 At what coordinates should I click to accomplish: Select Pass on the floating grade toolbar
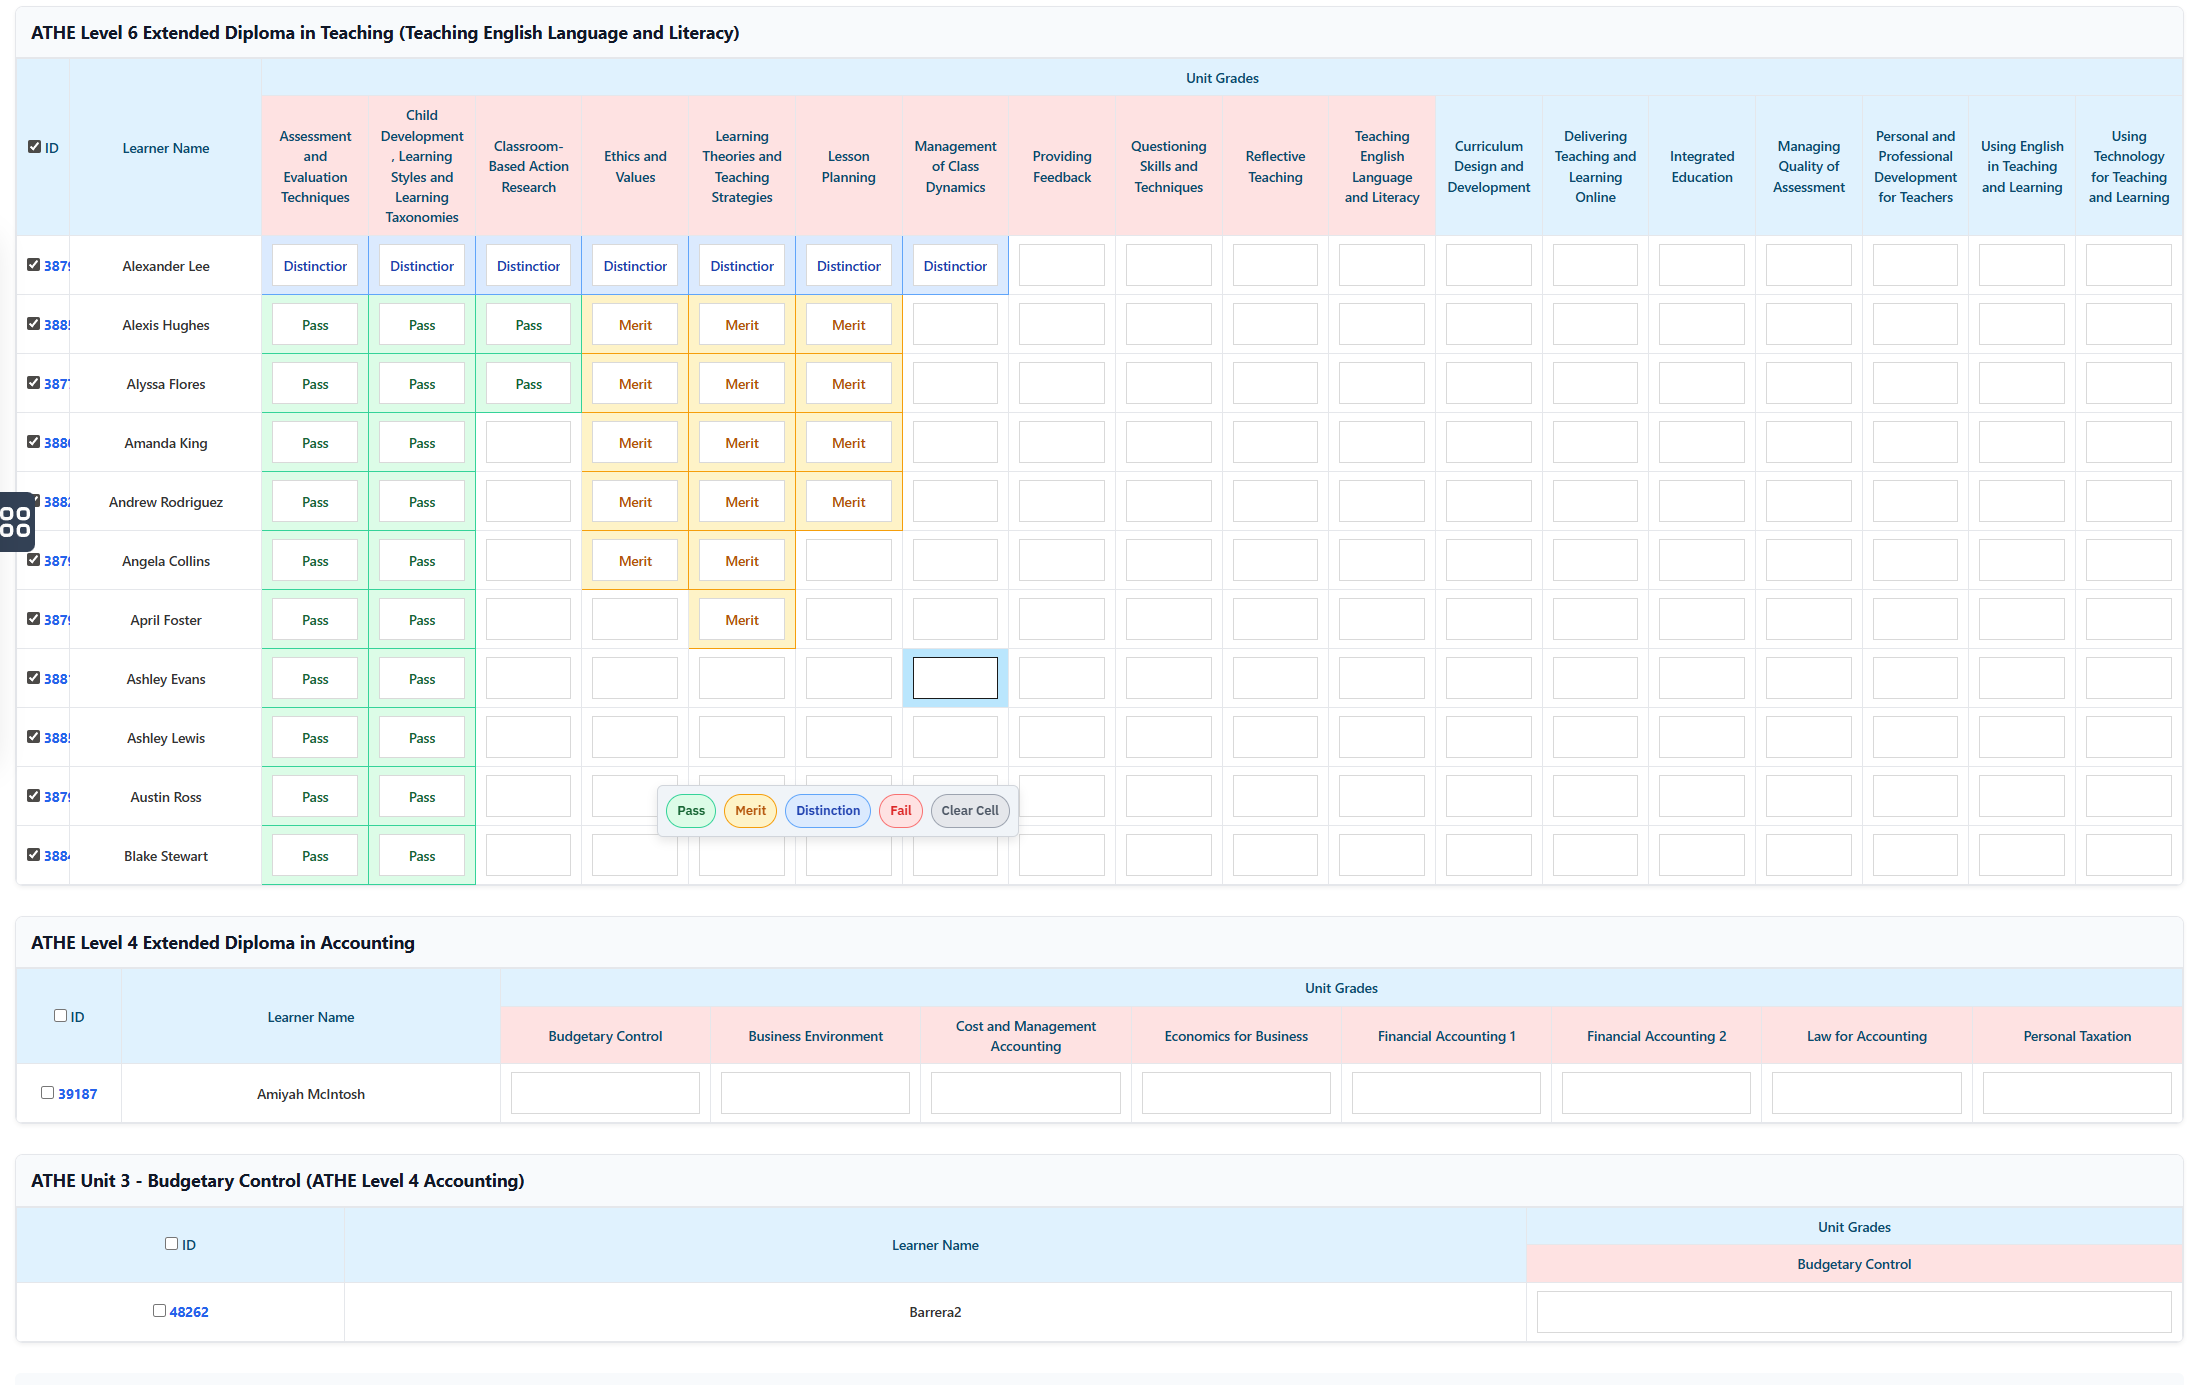pyautogui.click(x=690, y=811)
